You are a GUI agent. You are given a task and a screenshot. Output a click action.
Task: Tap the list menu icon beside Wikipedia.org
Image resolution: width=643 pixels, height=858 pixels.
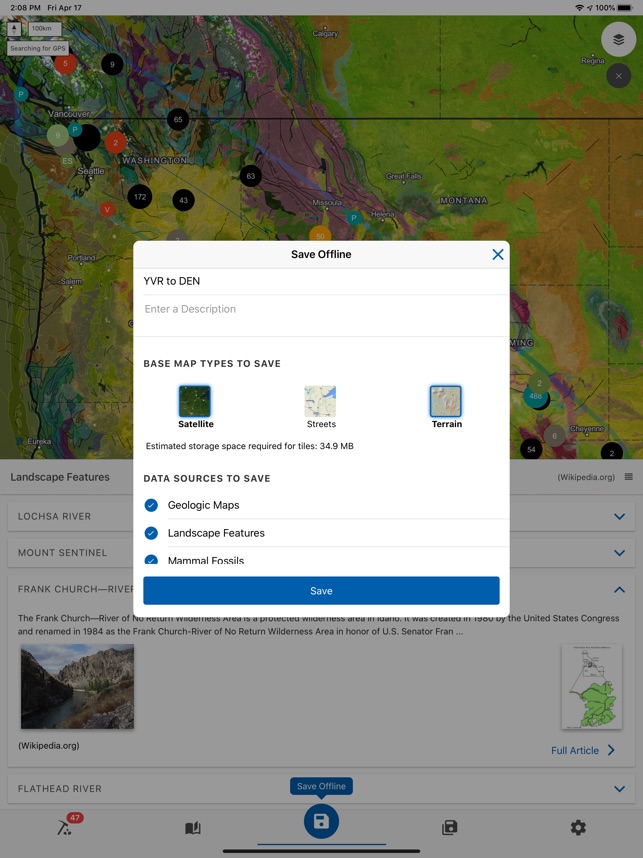629,477
